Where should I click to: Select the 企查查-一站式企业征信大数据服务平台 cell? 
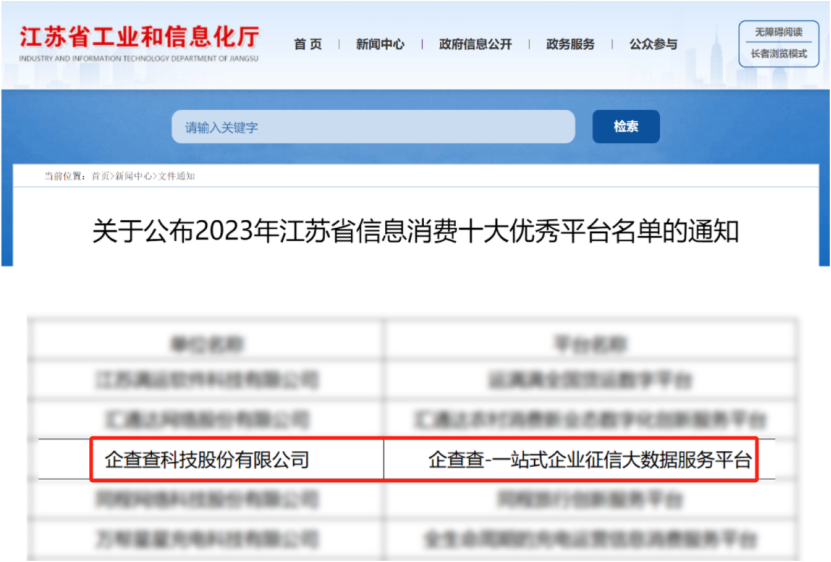(x=590, y=460)
